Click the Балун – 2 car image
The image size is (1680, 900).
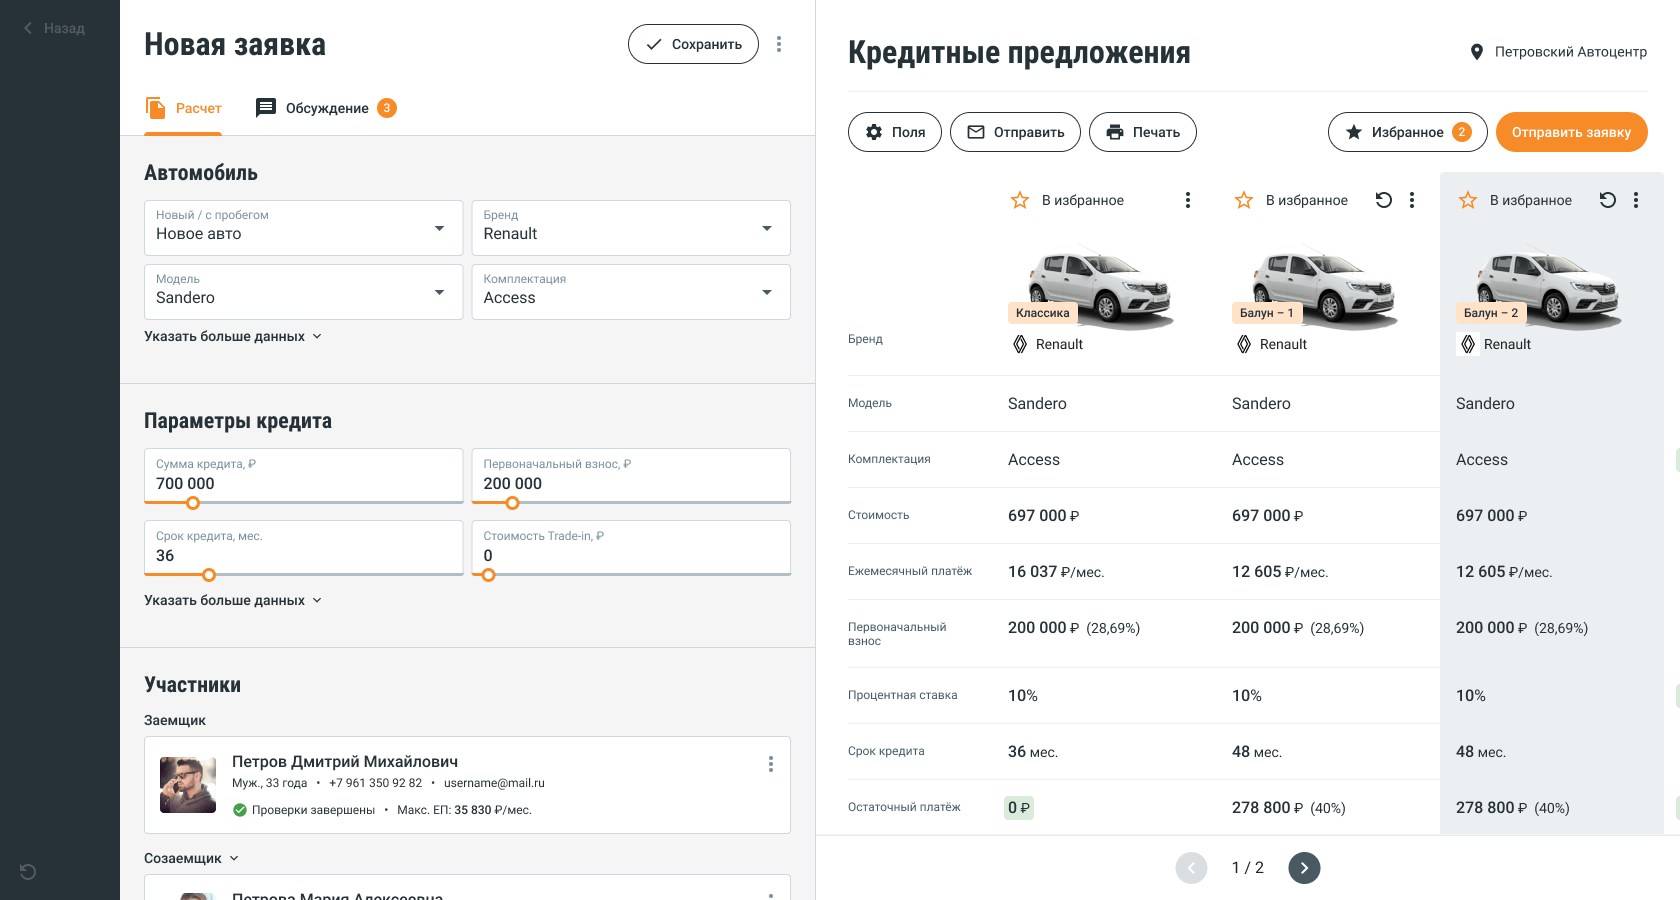(x=1548, y=287)
